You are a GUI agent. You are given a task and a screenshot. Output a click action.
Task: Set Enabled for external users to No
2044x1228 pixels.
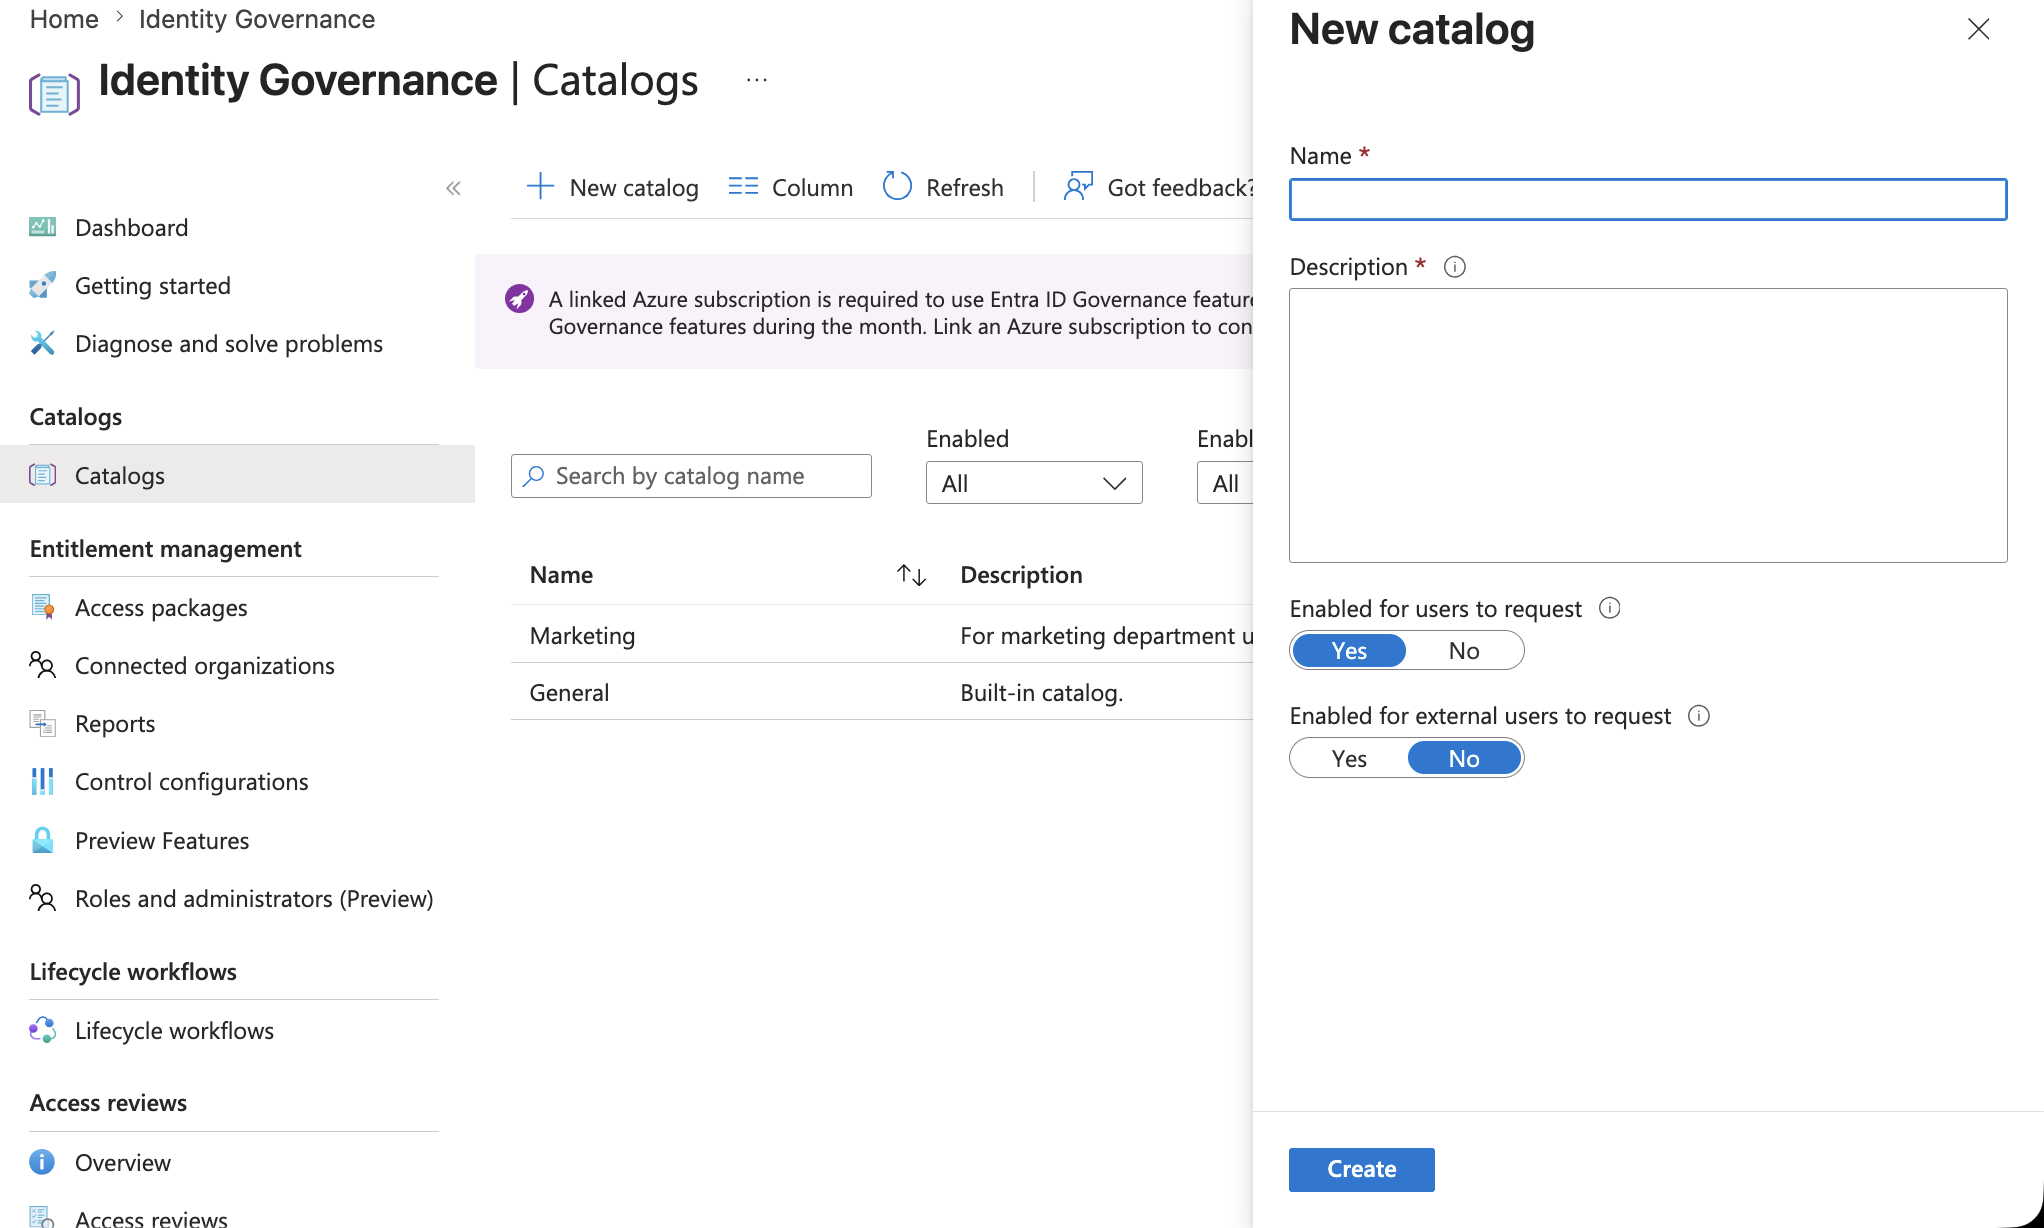pos(1464,759)
